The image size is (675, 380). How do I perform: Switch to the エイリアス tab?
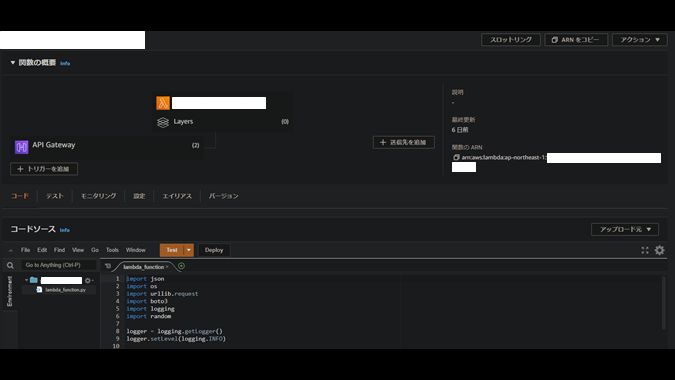(177, 196)
